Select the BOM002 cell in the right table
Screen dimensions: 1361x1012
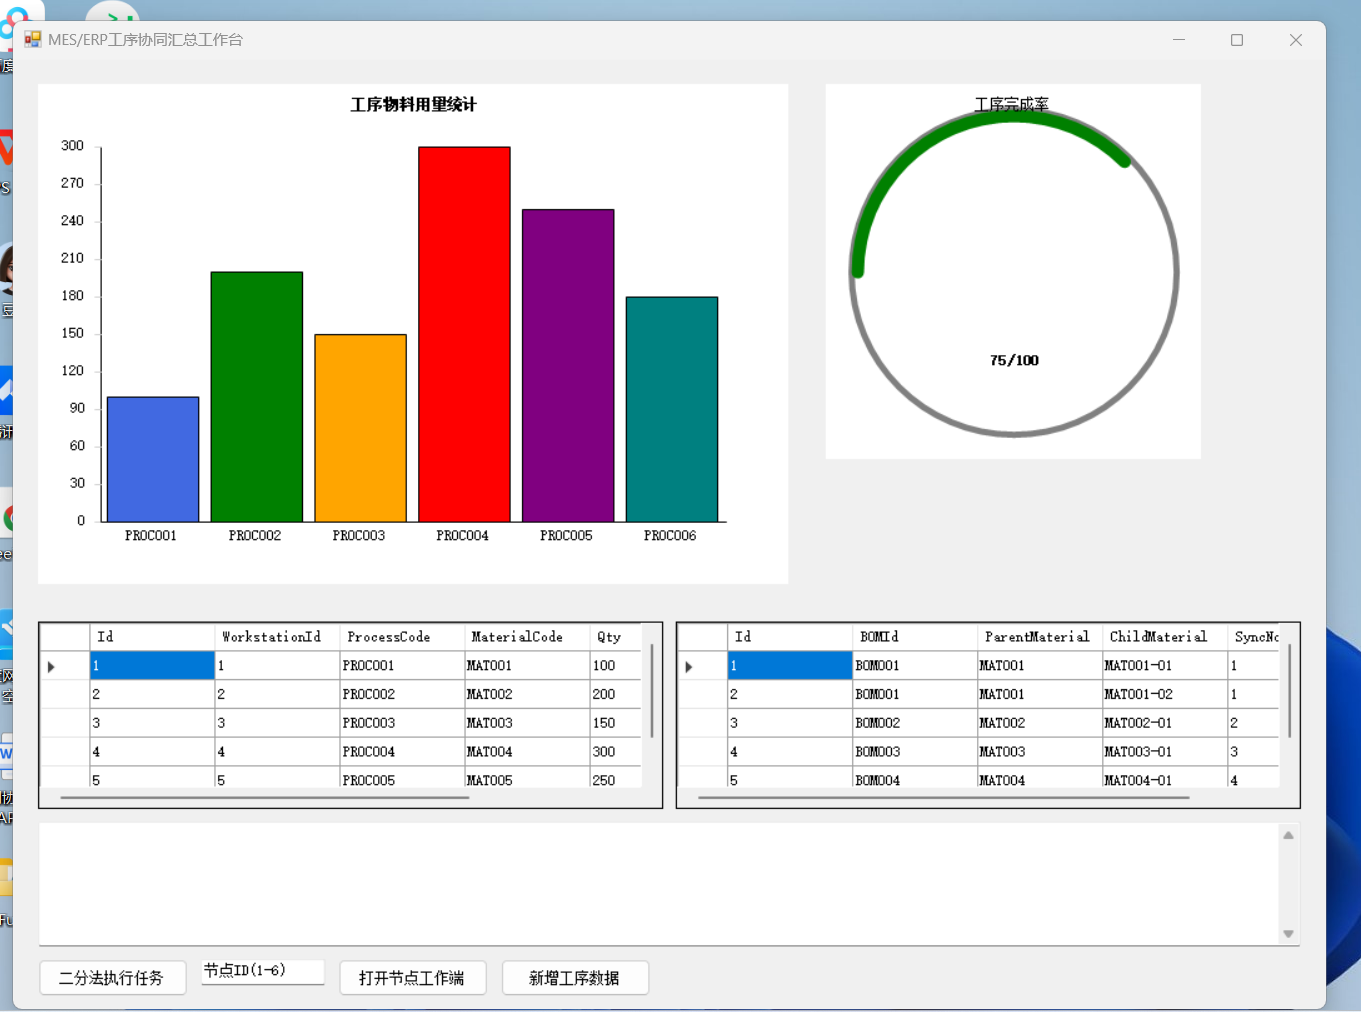[915, 723]
